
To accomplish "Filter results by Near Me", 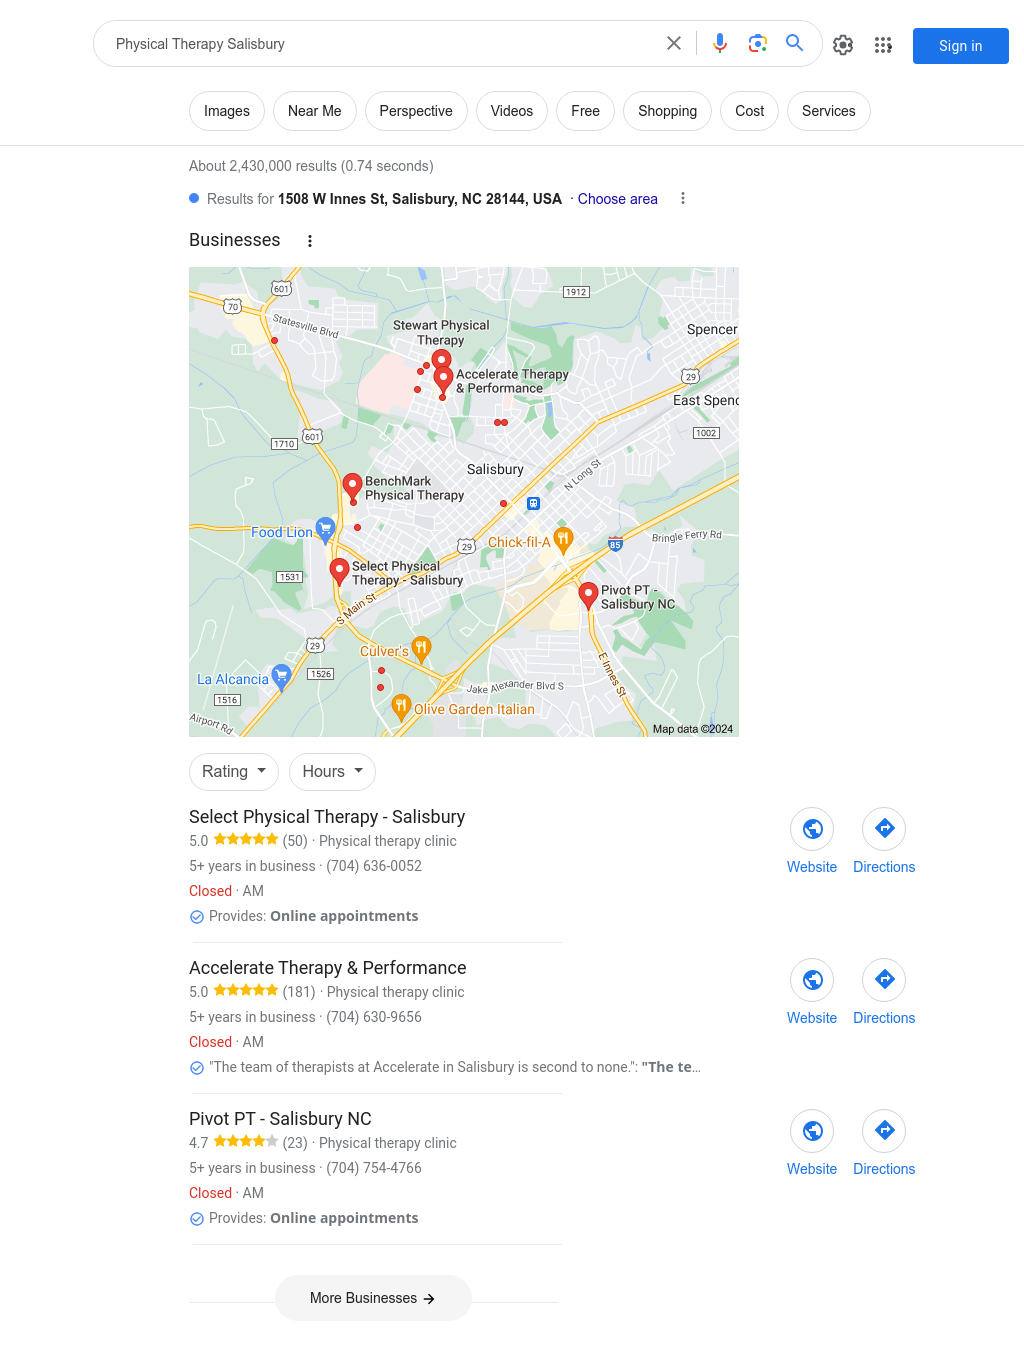I will (315, 111).
